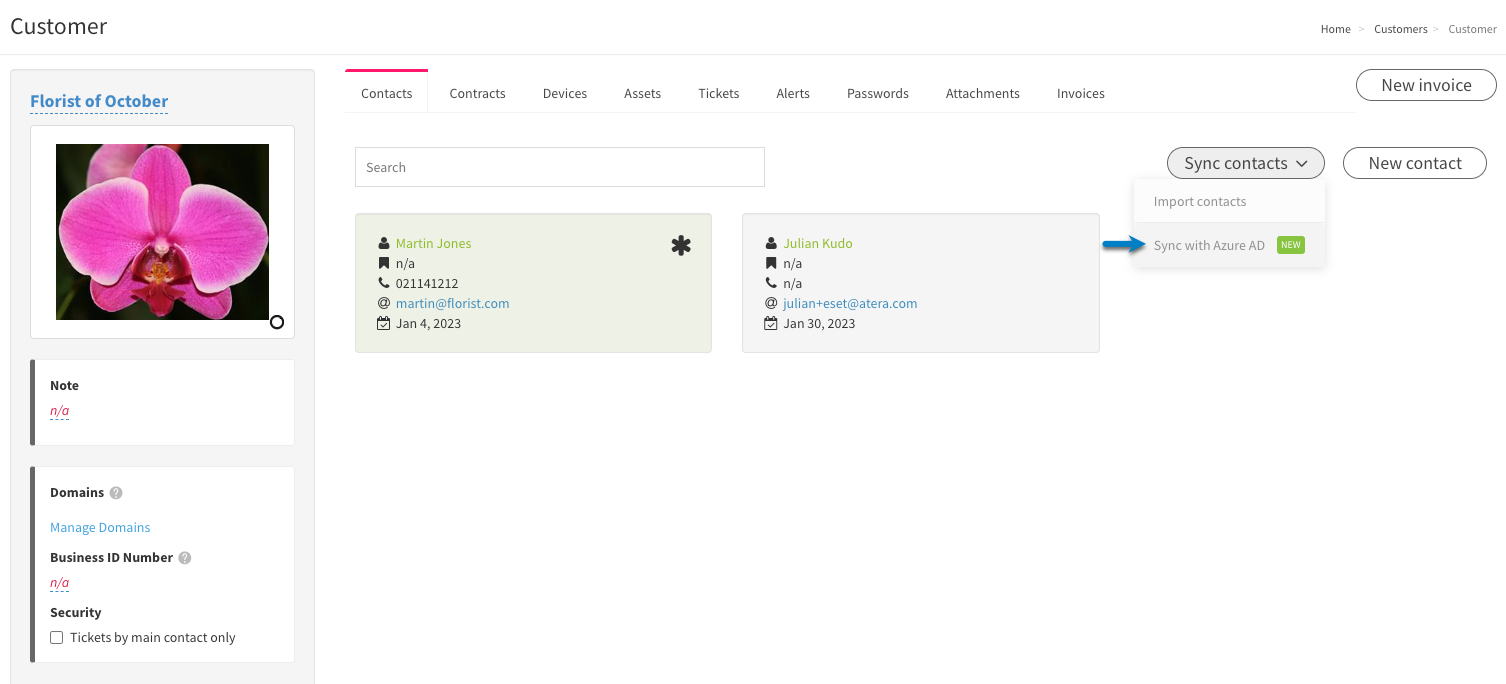Open the Attachments tab
Viewport: 1506px width, 684px height.
(983, 93)
